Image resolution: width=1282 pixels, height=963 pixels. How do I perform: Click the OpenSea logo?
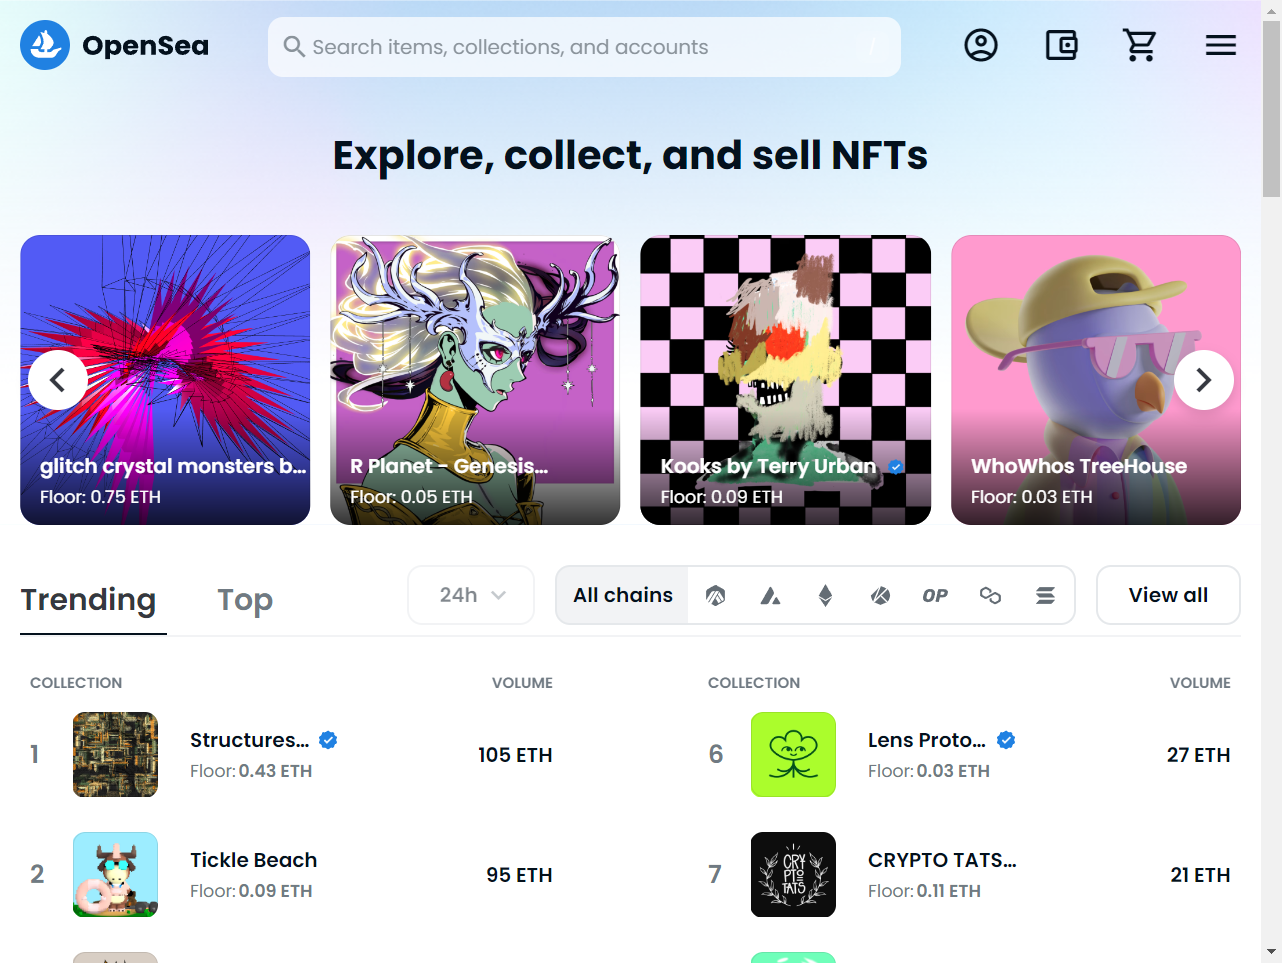tap(115, 45)
